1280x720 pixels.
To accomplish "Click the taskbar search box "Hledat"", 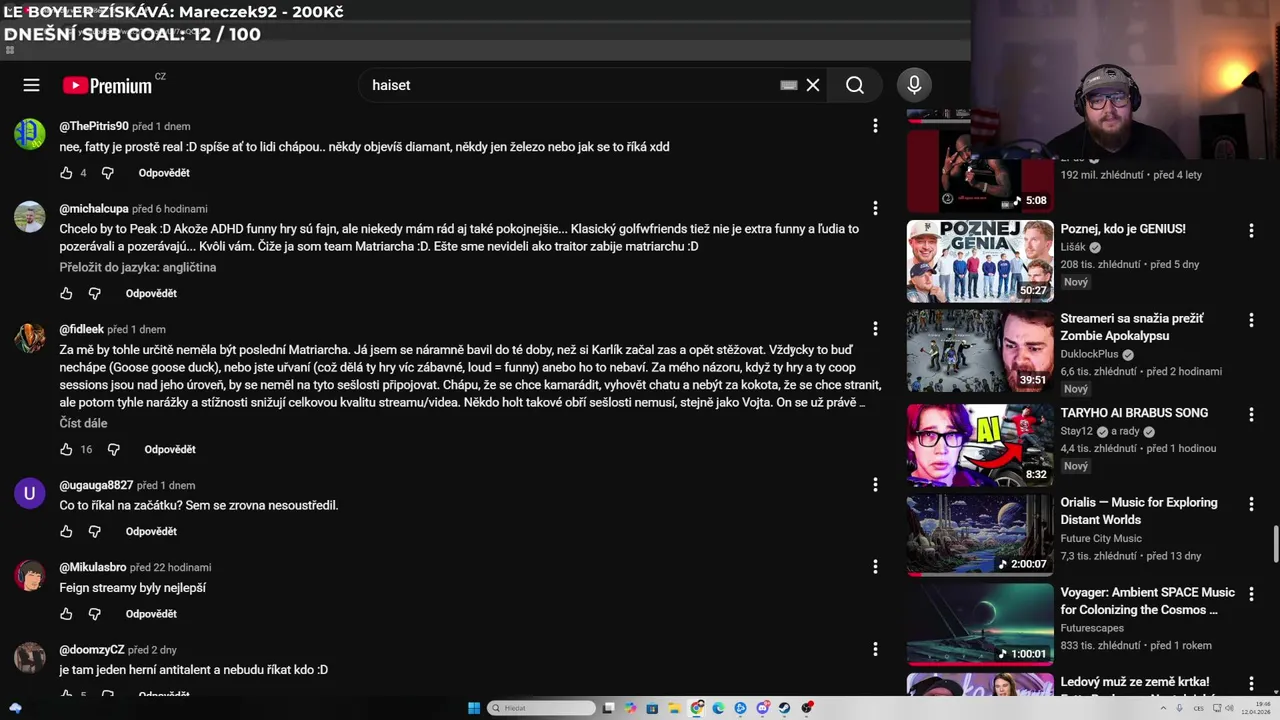I will coord(541,708).
